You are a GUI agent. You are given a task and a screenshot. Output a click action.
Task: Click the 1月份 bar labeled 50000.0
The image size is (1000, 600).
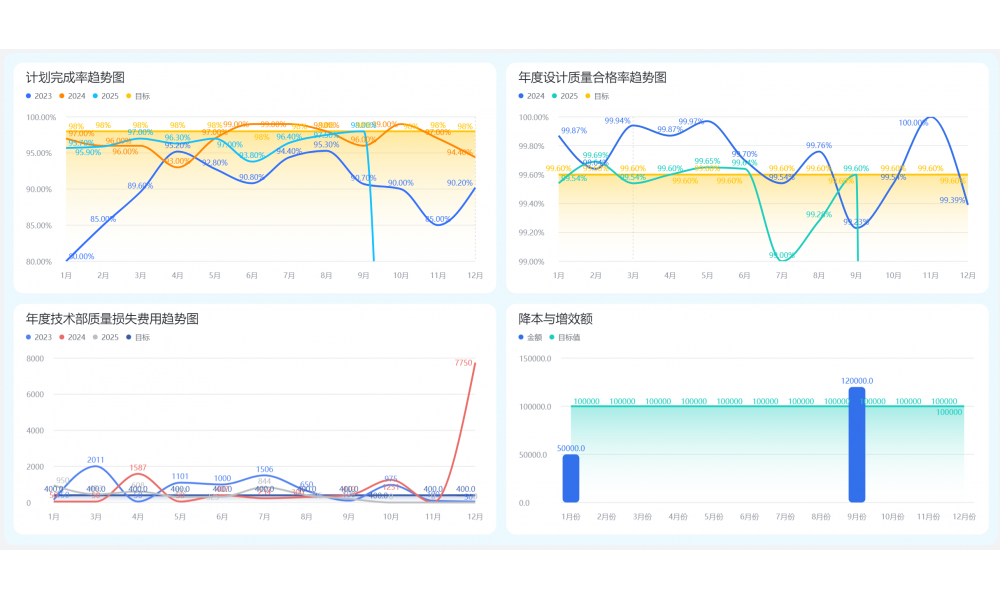pos(570,478)
